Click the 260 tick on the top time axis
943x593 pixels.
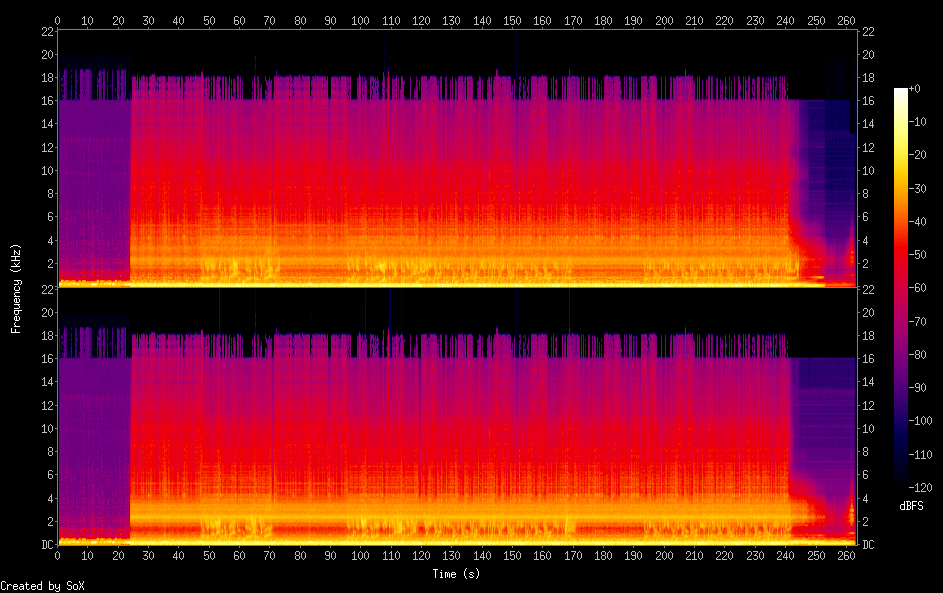pyautogui.click(x=846, y=19)
